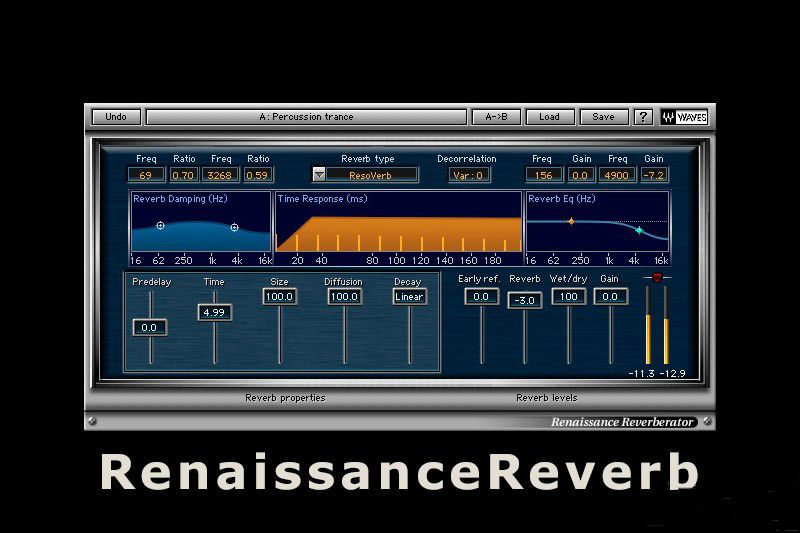This screenshot has height=533, width=800.
Task: Click the Diffusion slider handle 100.0
Action: pyautogui.click(x=344, y=296)
